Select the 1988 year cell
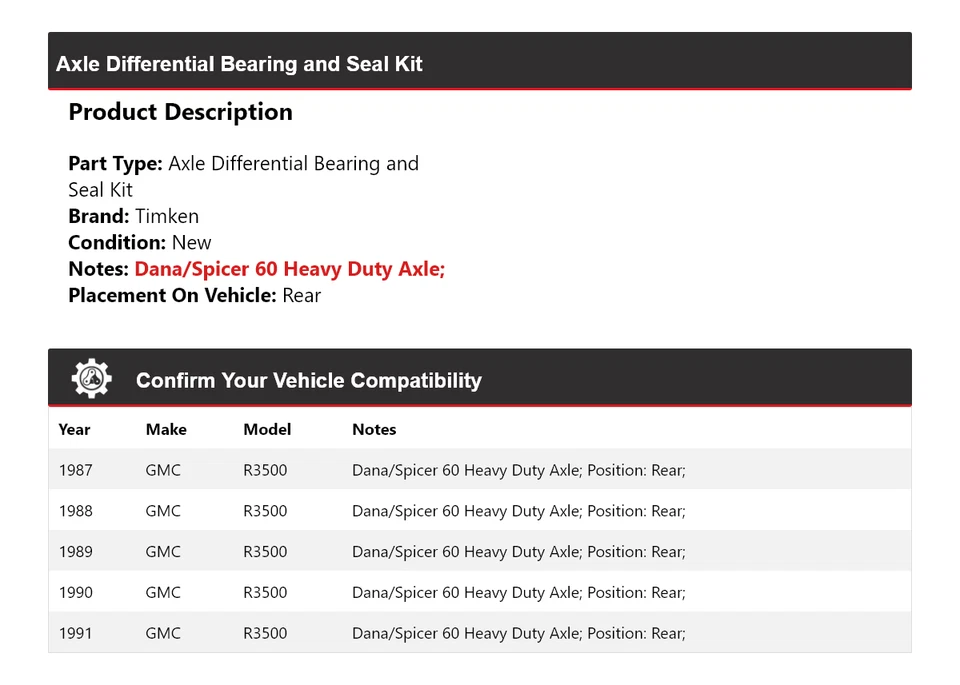The image size is (960, 685). point(75,511)
